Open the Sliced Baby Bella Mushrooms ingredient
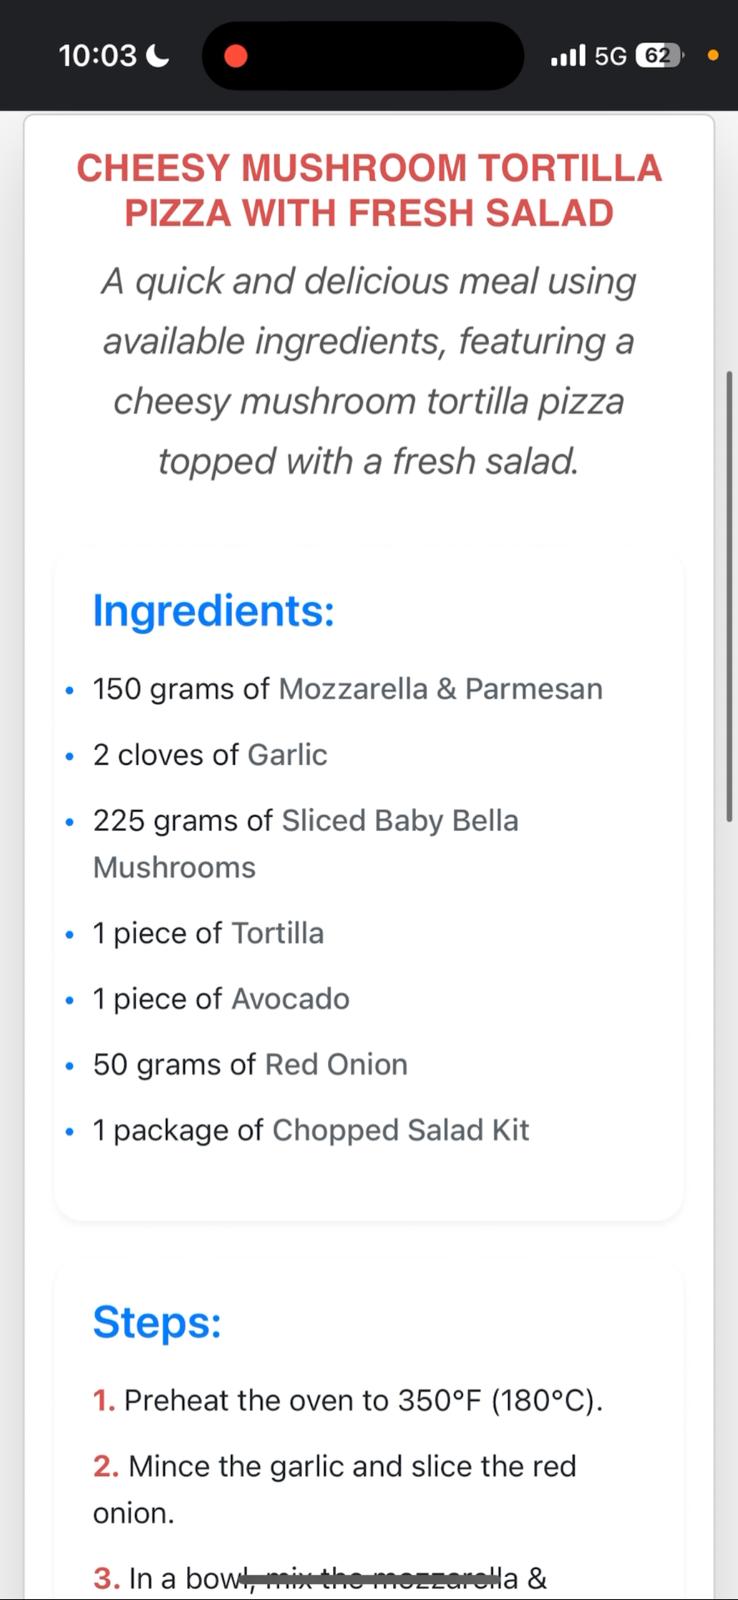The height and width of the screenshot is (1600, 738). (x=306, y=844)
